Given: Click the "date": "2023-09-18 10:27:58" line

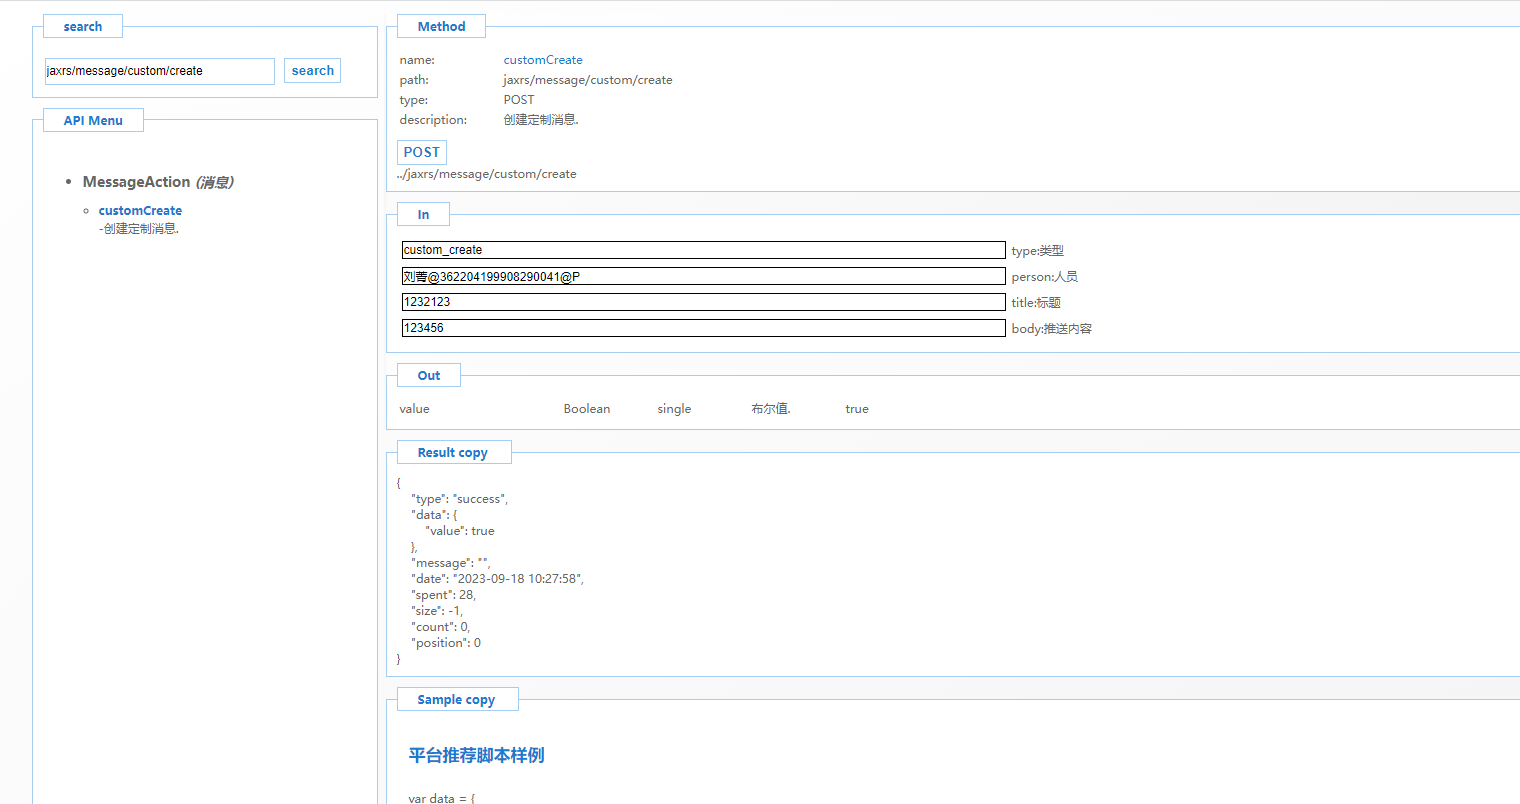Looking at the screenshot, I should tap(497, 579).
